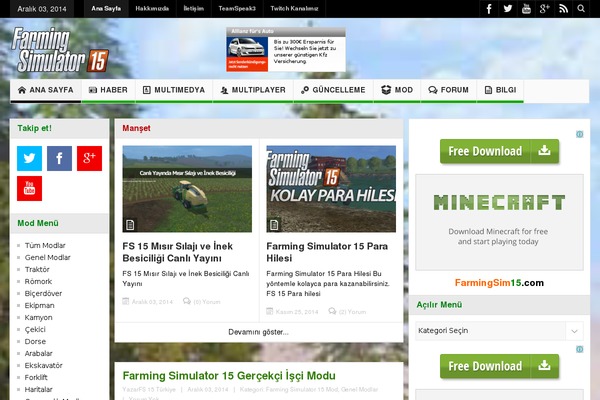Click comment bubble icon beside (2) Yorum
This screenshot has height=400, width=600.
[332, 311]
